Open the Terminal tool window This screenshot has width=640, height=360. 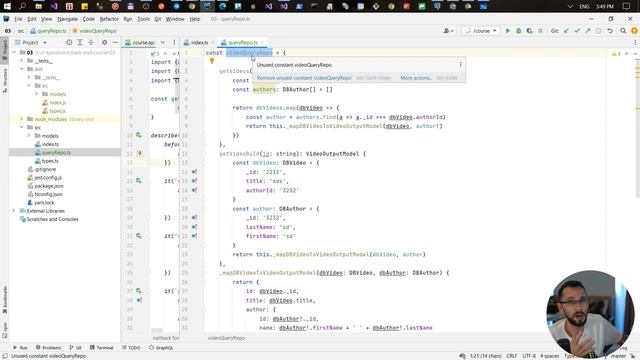tap(102, 348)
